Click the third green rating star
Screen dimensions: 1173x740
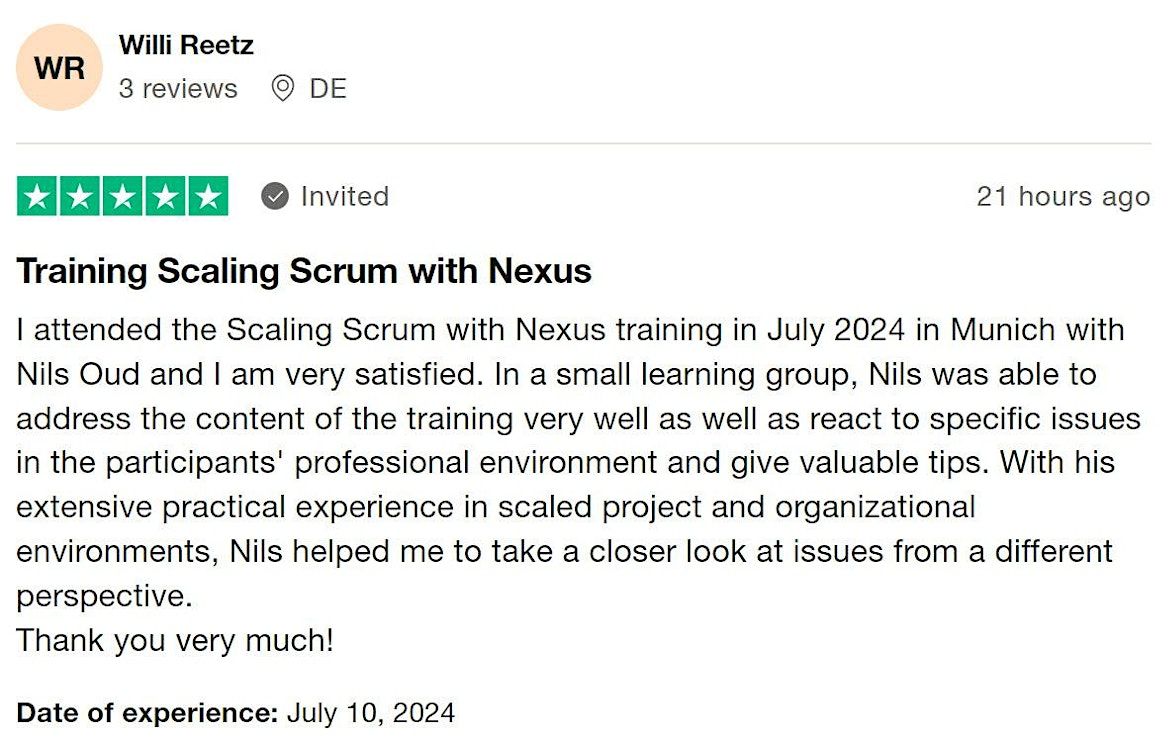[123, 197]
